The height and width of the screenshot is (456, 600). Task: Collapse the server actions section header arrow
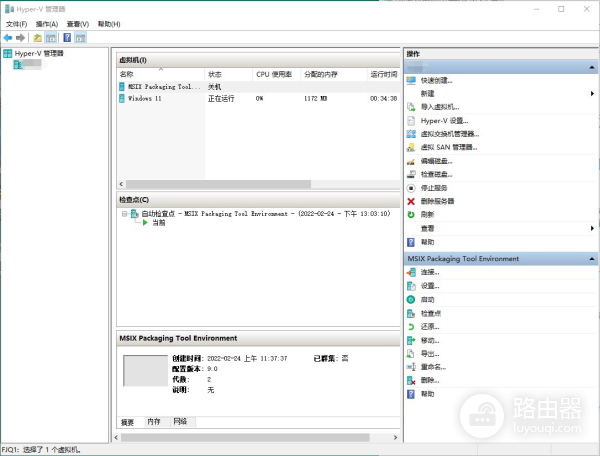tap(592, 67)
